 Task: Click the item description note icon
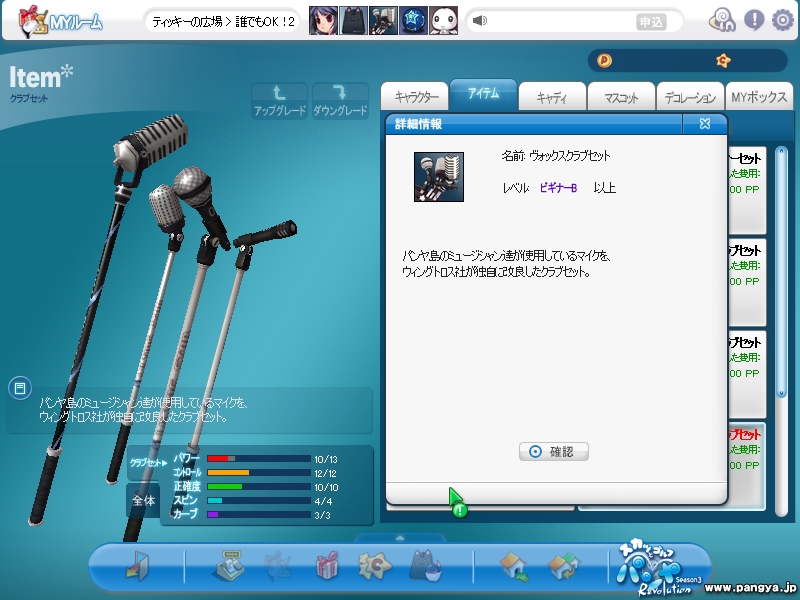[x=20, y=389]
